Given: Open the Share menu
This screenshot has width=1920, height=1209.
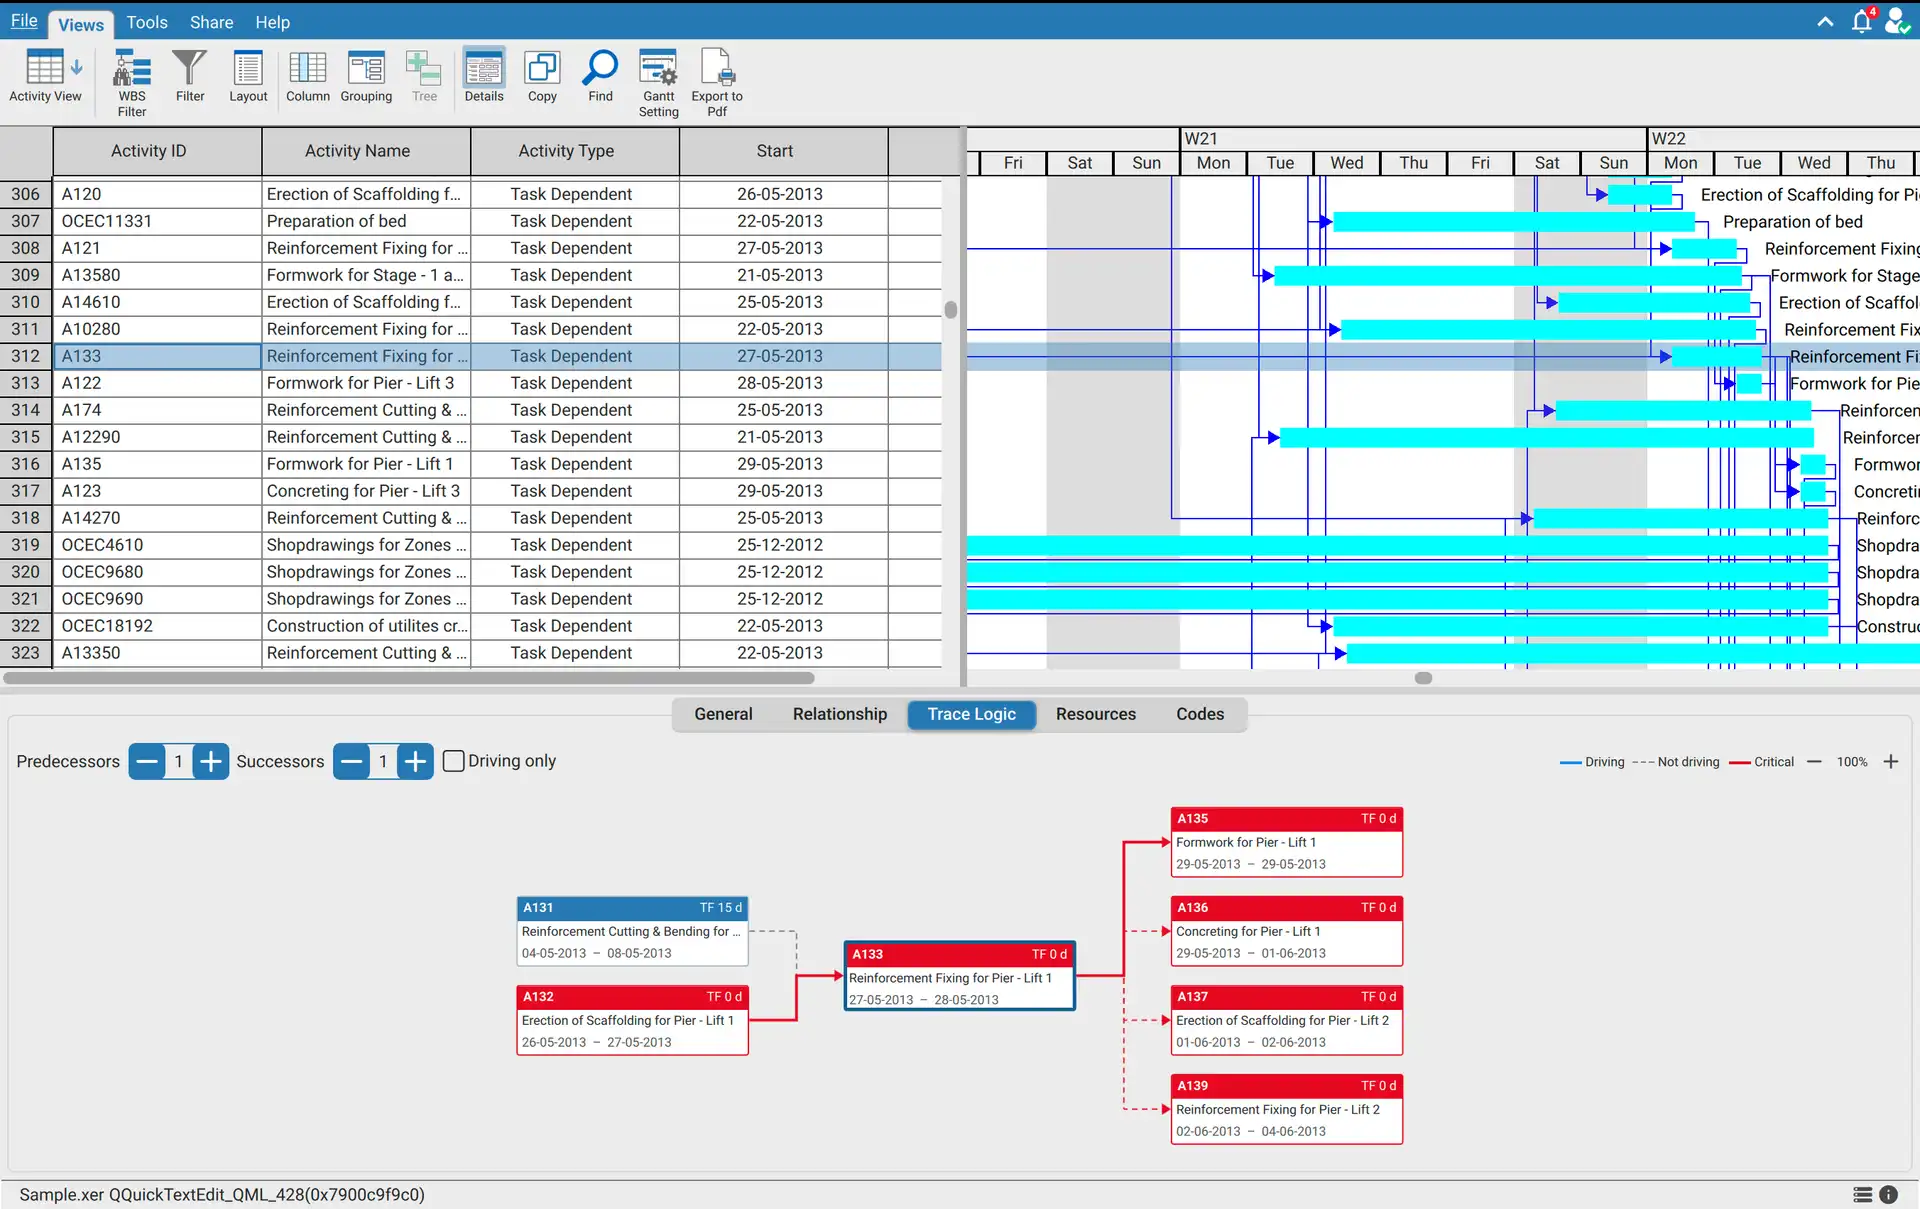Looking at the screenshot, I should [212, 22].
